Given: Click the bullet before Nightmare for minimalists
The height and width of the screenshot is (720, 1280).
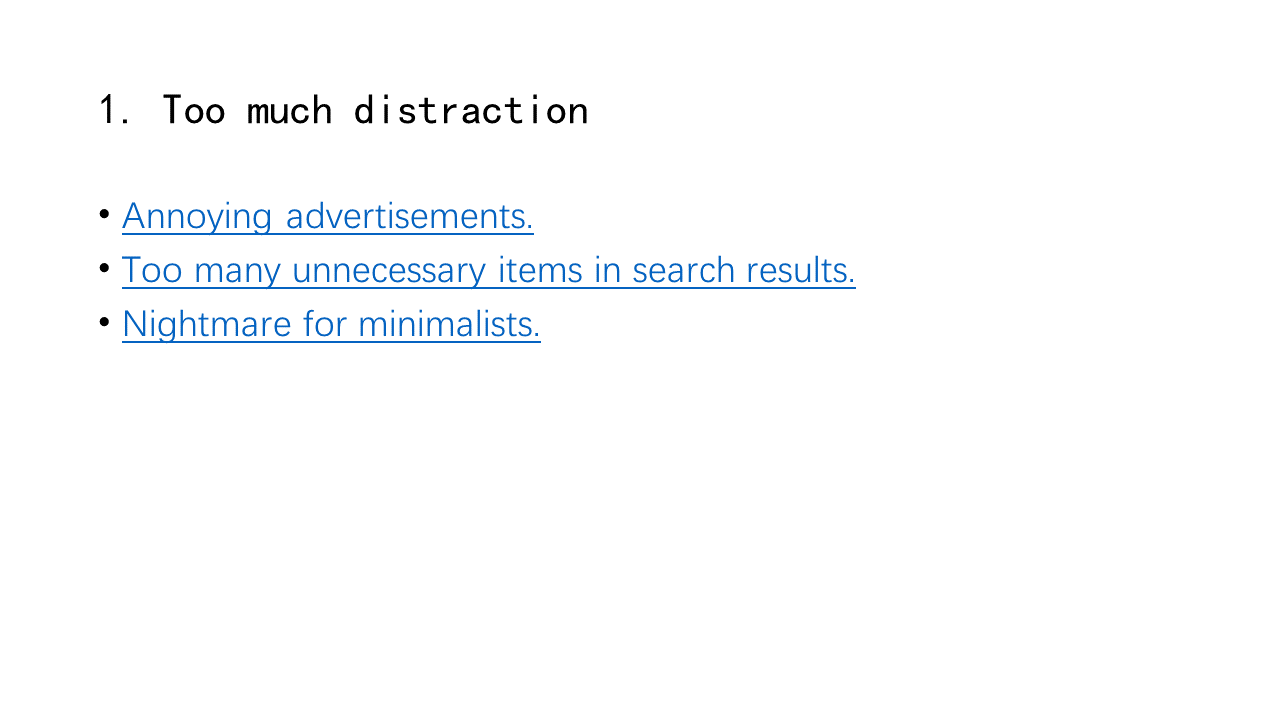Looking at the screenshot, I should pos(104,322).
